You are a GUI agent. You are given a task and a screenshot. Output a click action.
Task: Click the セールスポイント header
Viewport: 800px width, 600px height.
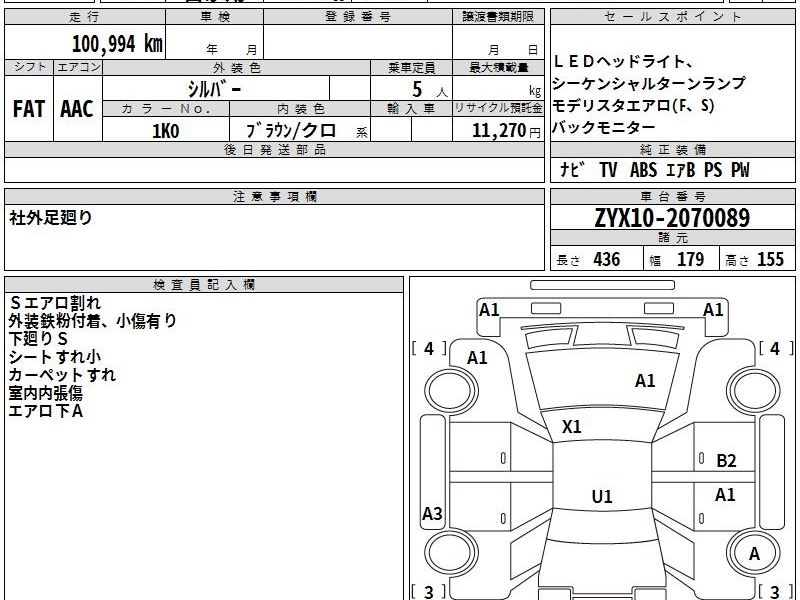click(672, 17)
